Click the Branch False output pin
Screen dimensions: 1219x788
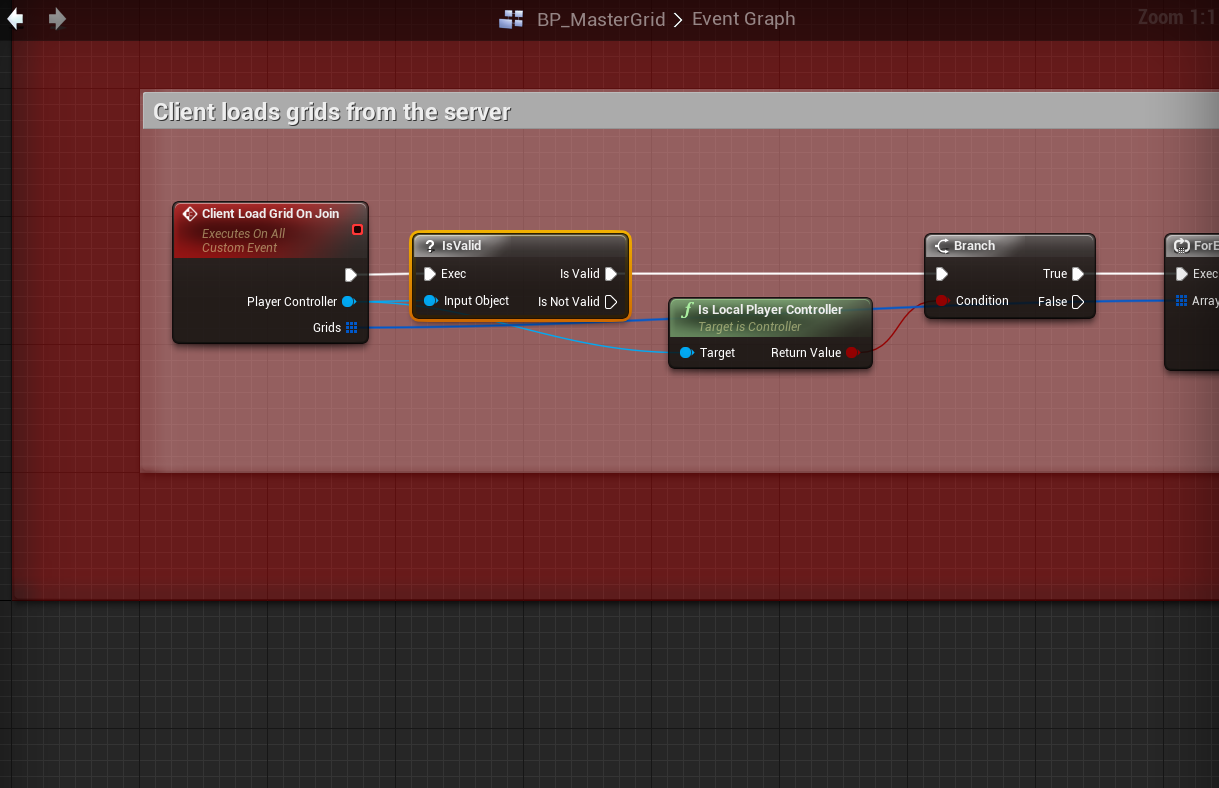coord(1077,302)
